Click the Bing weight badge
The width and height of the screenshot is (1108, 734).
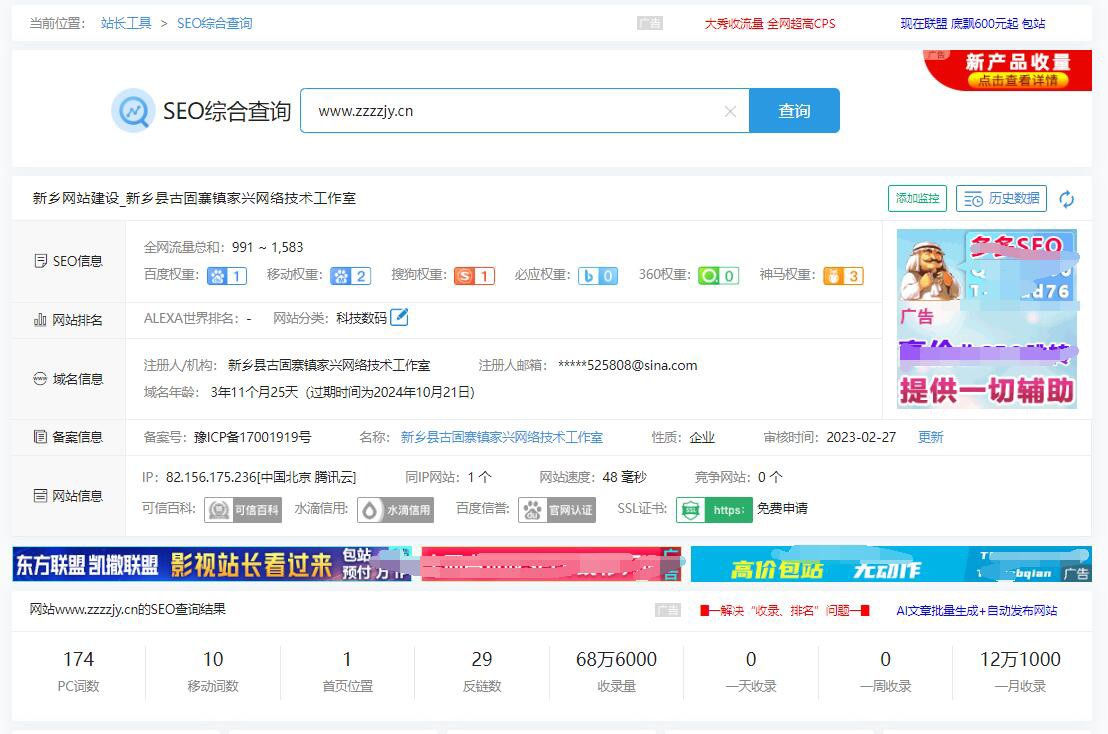(597, 276)
